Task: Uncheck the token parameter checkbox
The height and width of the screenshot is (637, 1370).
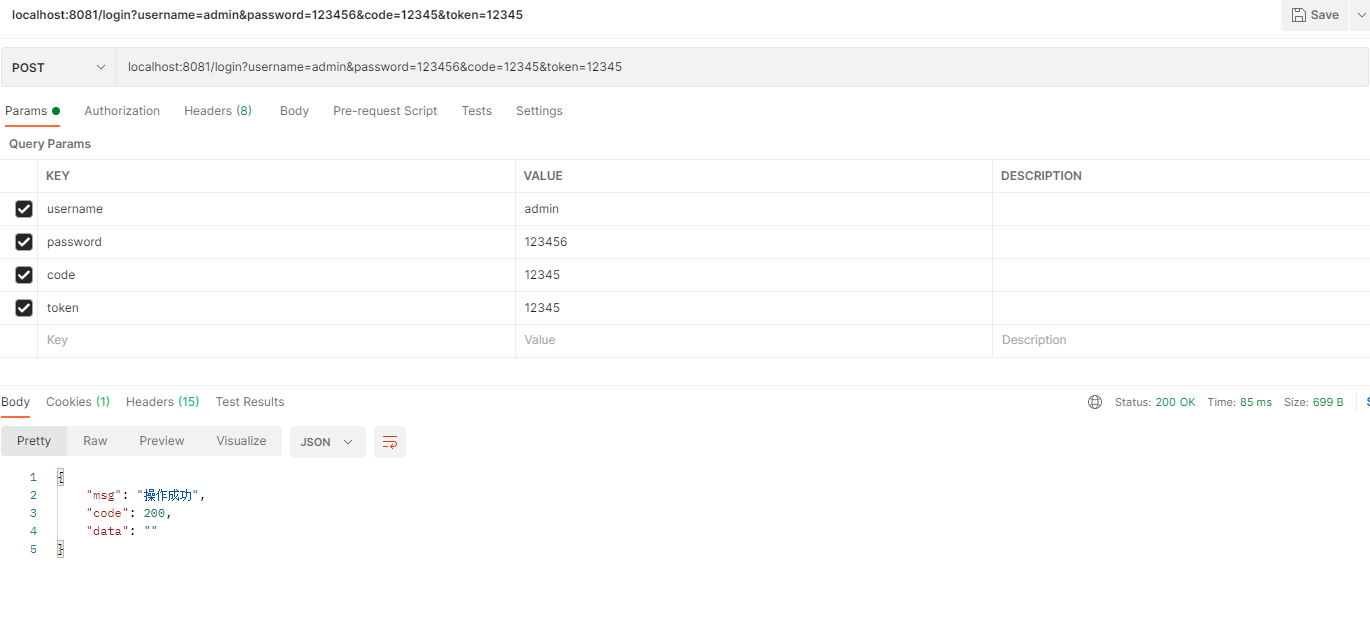Action: [24, 308]
